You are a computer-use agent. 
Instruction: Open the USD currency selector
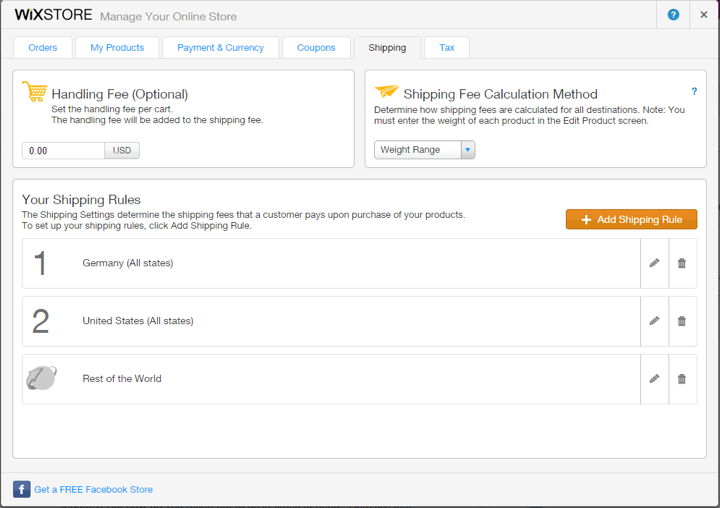122,151
